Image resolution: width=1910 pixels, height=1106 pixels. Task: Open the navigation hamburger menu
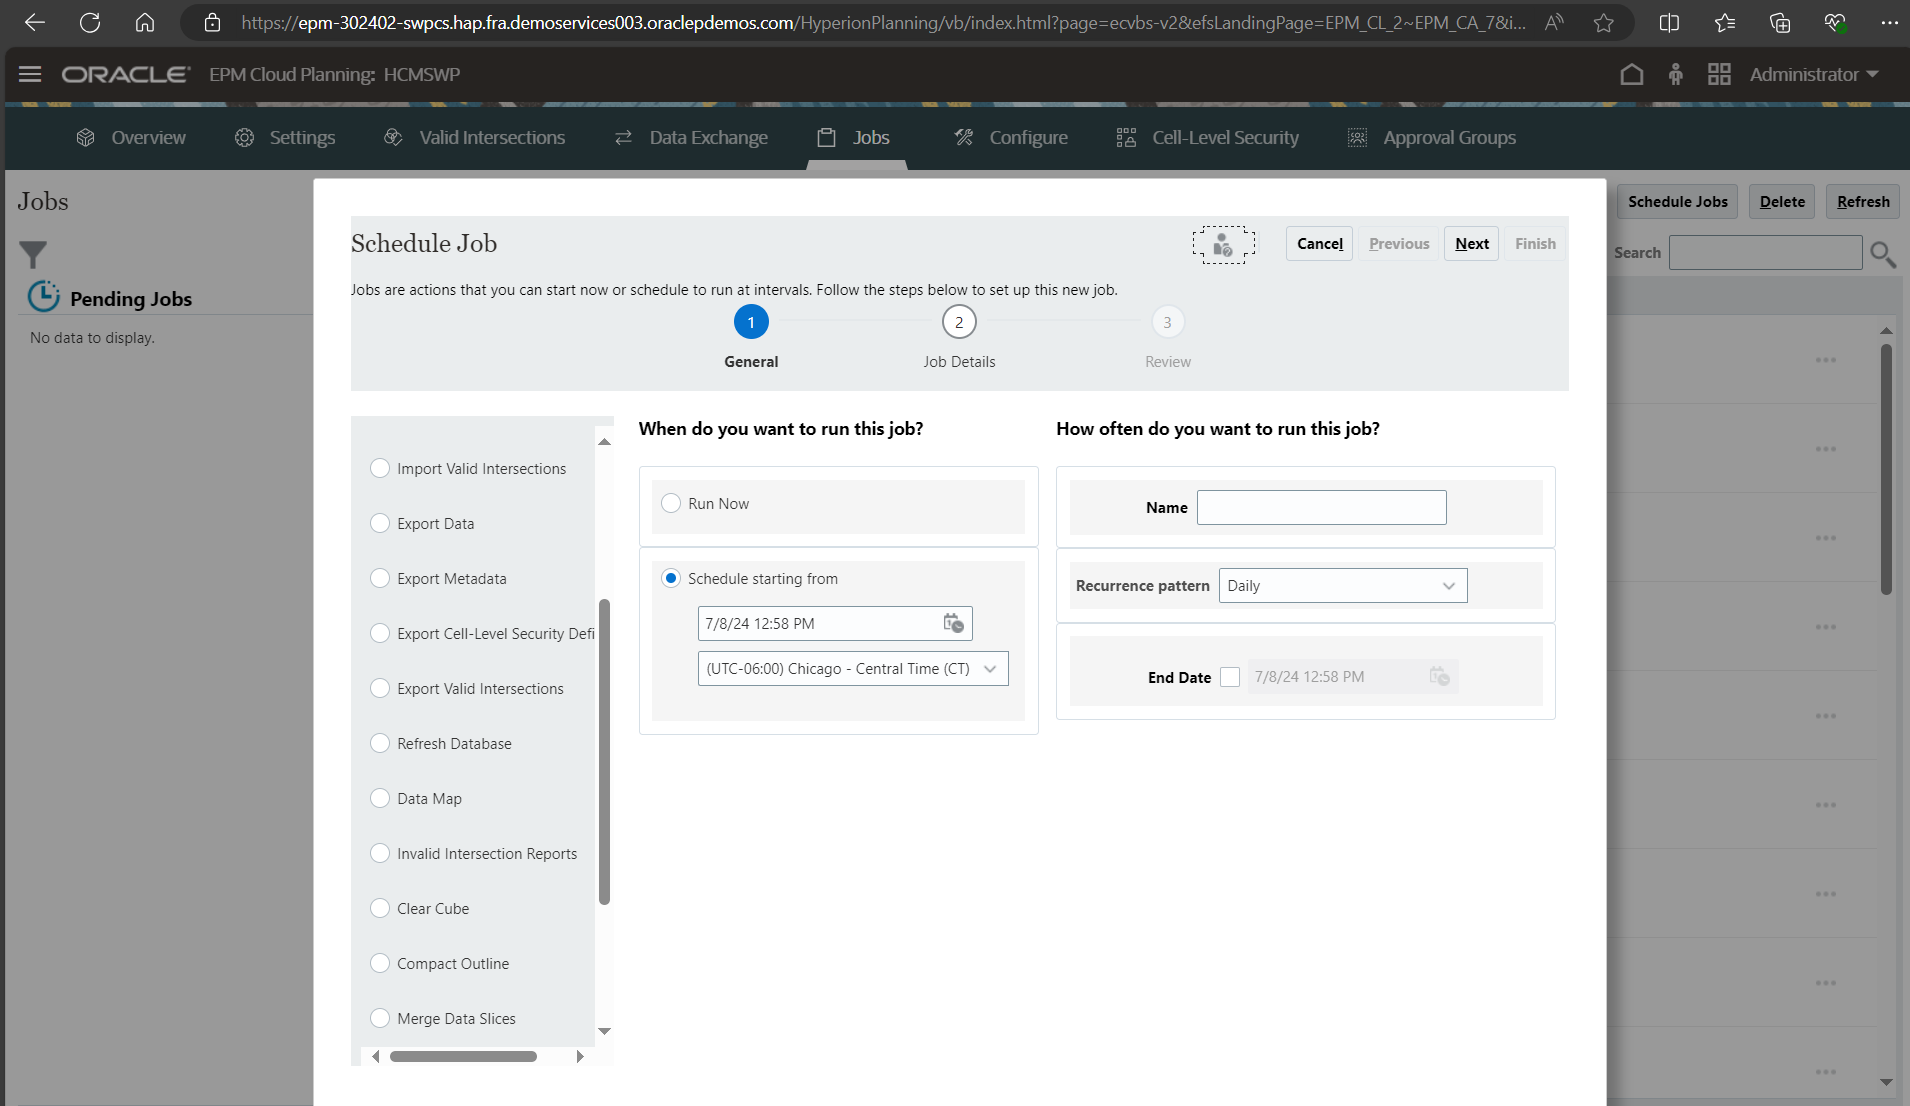coord(30,74)
